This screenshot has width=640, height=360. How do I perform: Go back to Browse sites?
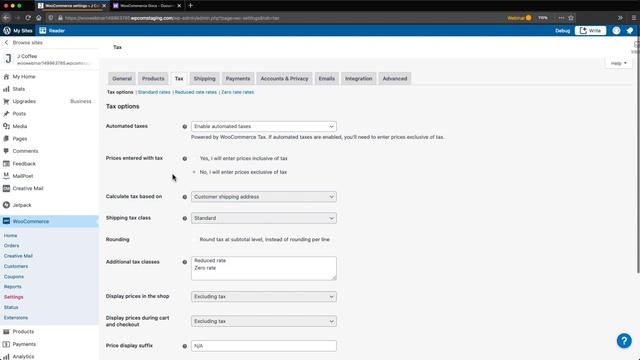[23, 42]
